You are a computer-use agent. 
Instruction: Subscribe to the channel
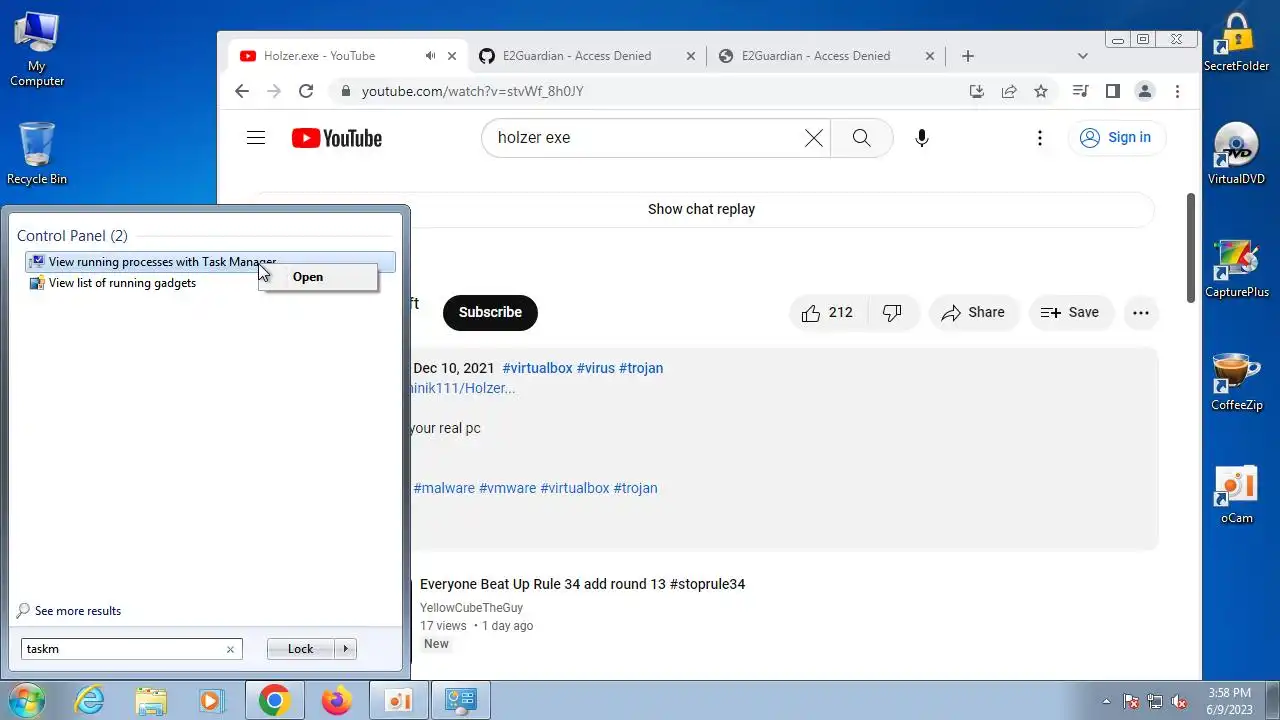point(490,312)
